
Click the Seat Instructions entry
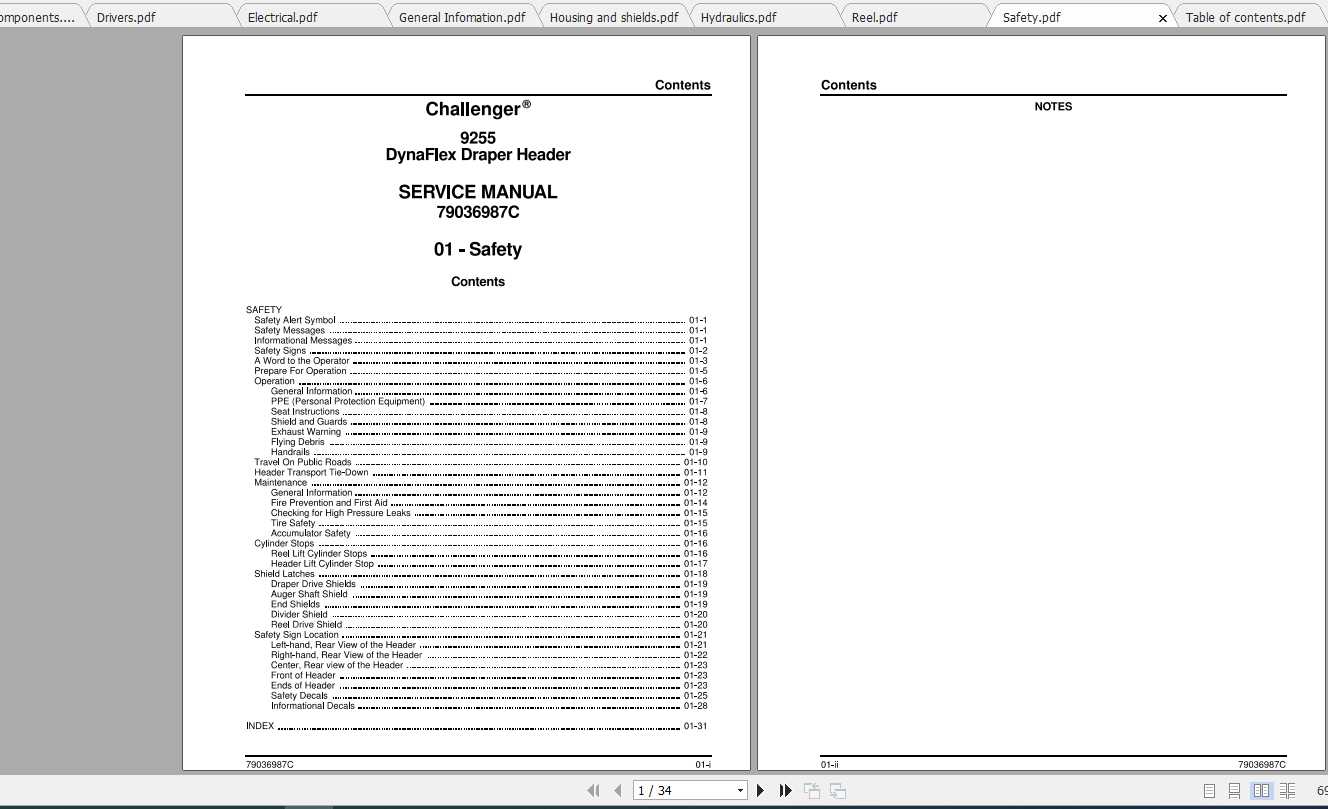click(x=489, y=411)
